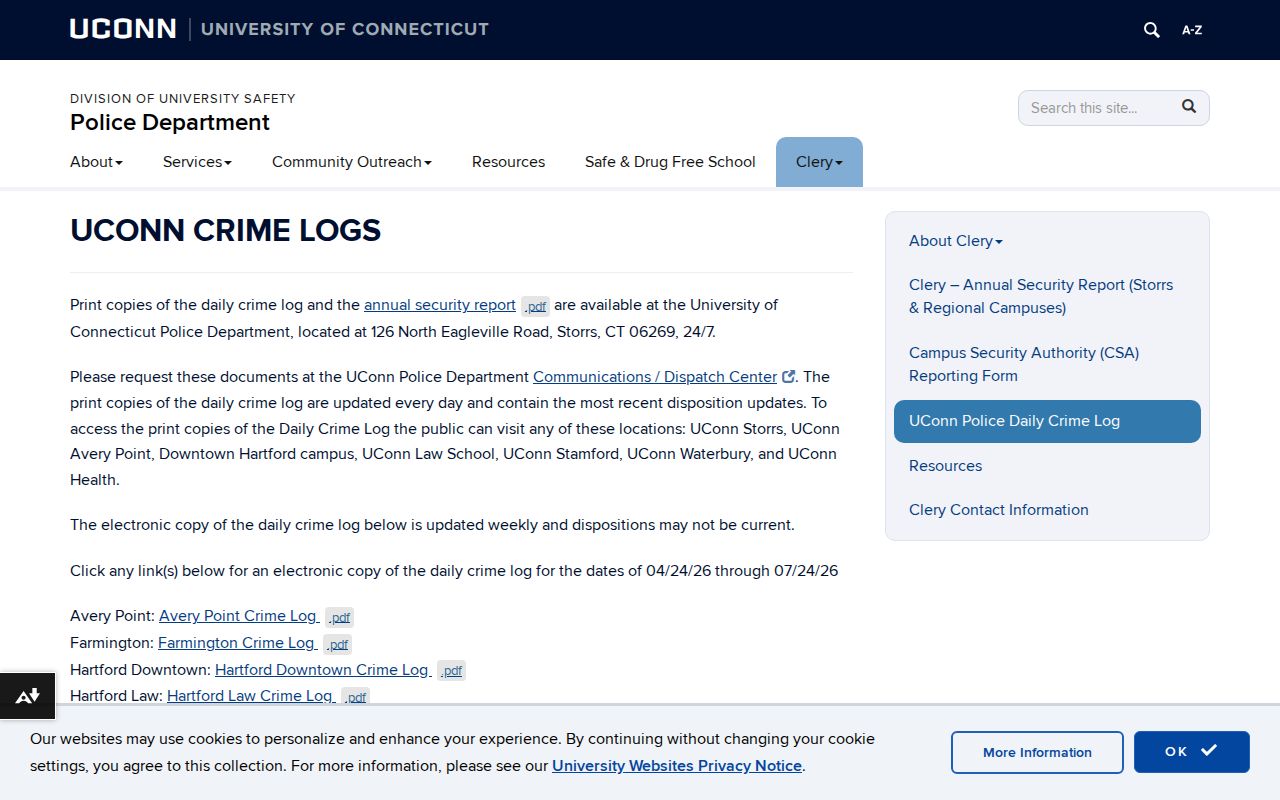Viewport: 1280px width, 800px height.
Task: Click the pdf badge beside Farmington Crime Log
Action: click(x=338, y=644)
